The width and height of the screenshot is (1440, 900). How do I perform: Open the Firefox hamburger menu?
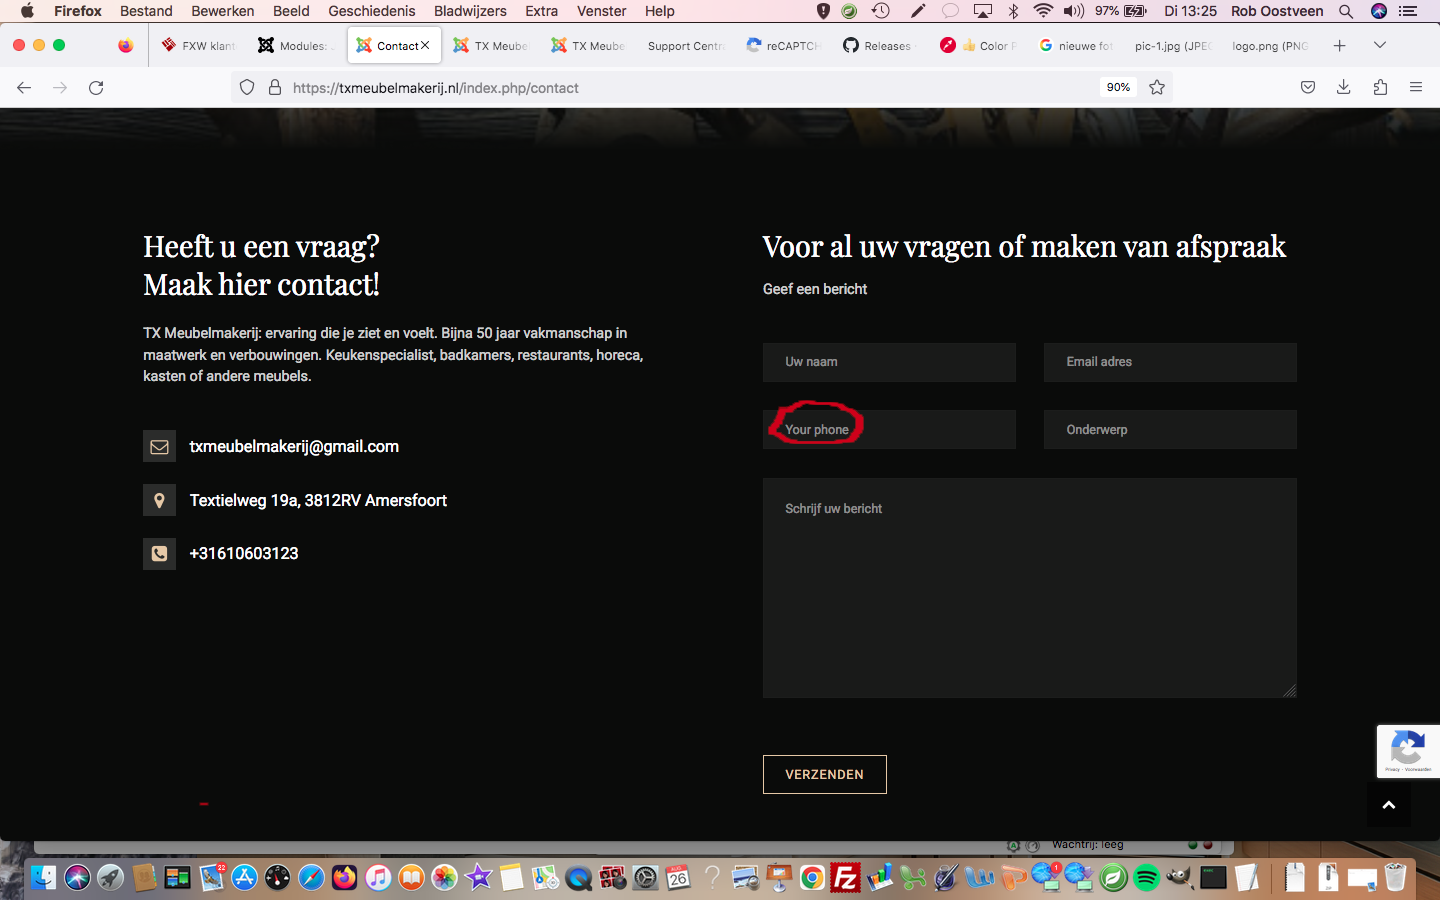click(x=1416, y=88)
